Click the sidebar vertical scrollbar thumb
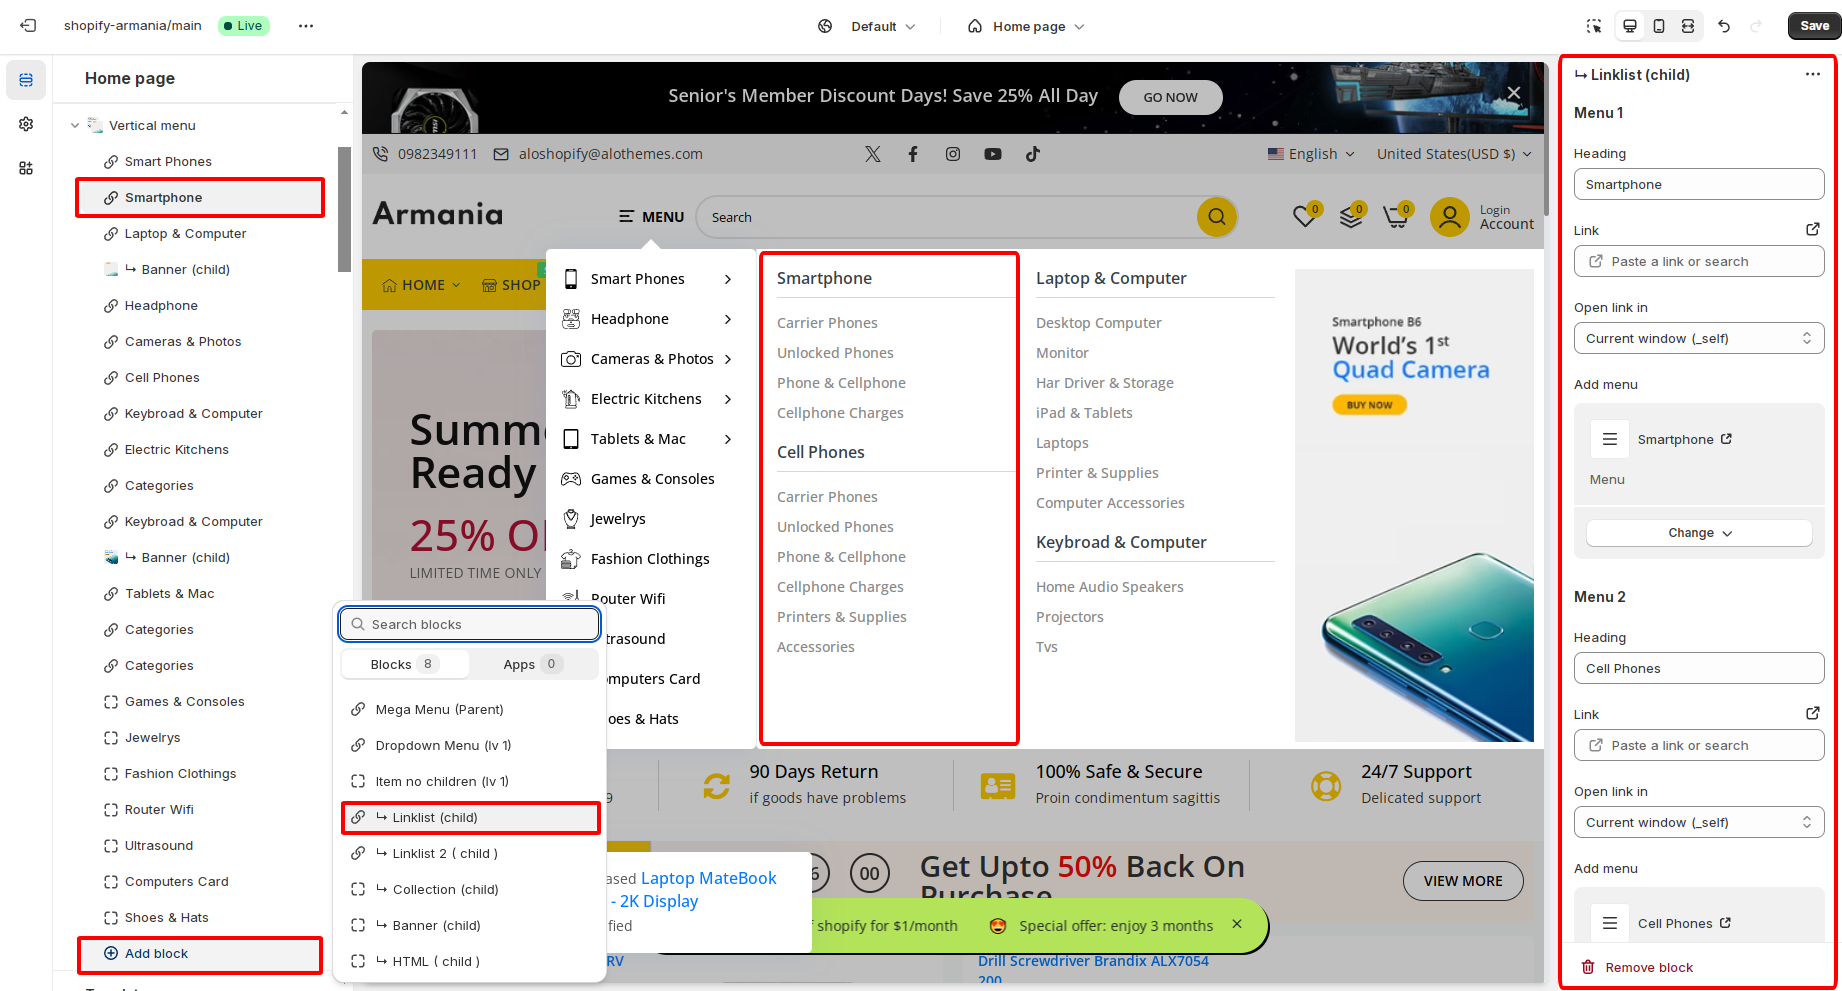 344,210
